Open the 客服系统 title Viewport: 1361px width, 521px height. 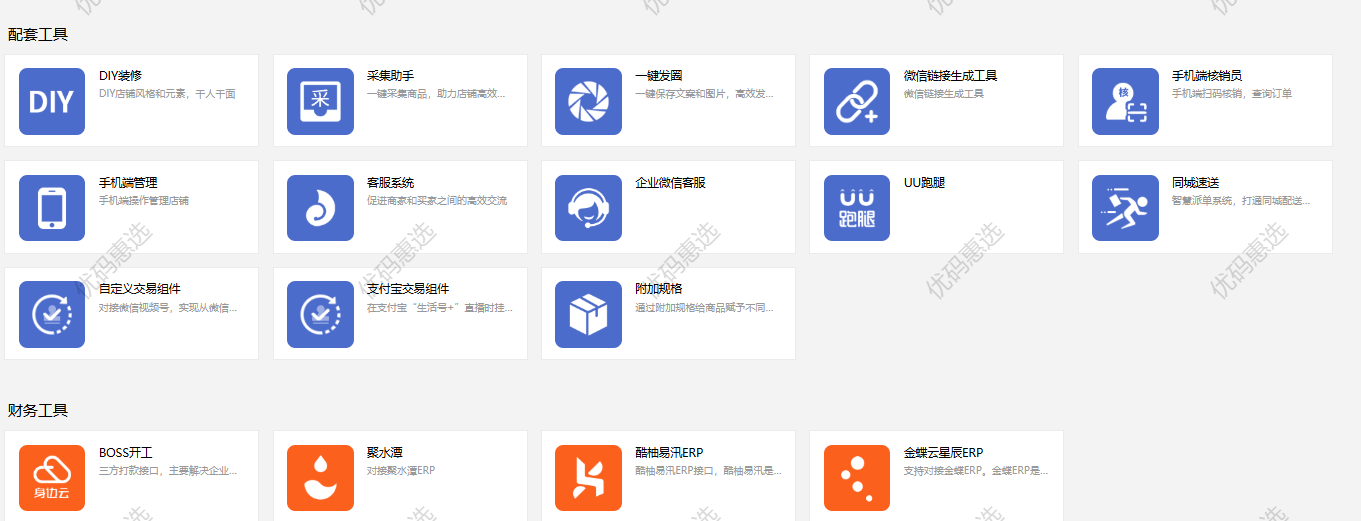click(x=390, y=183)
